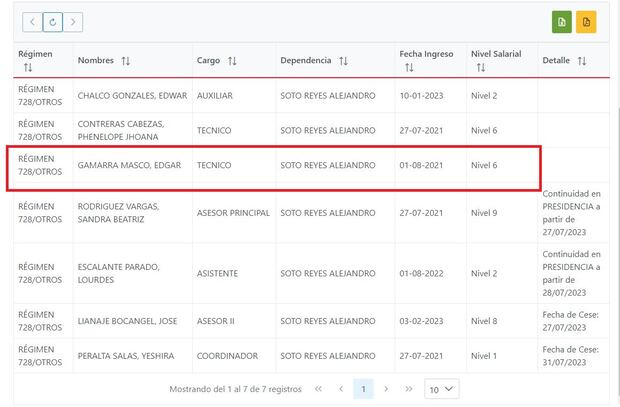Sort table by Régimen column arrows
The image size is (620, 407).
[28, 68]
